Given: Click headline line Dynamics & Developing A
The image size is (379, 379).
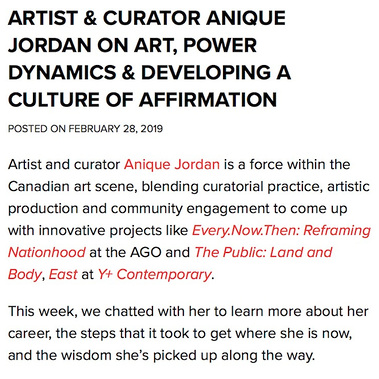Looking at the screenshot, I should pyautogui.click(x=149, y=73).
